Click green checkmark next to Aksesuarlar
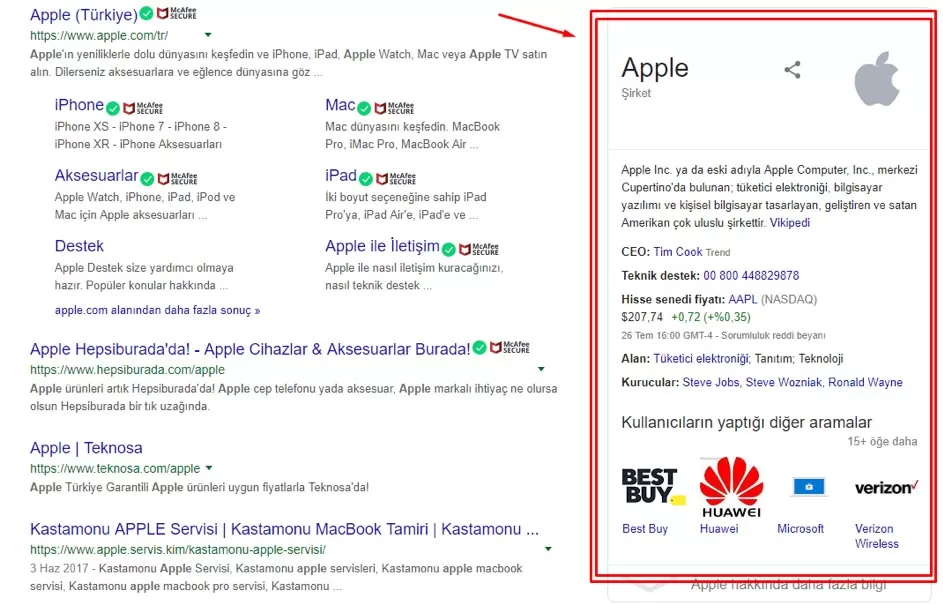Viewport: 943px width, 604px height. pyautogui.click(x=147, y=179)
